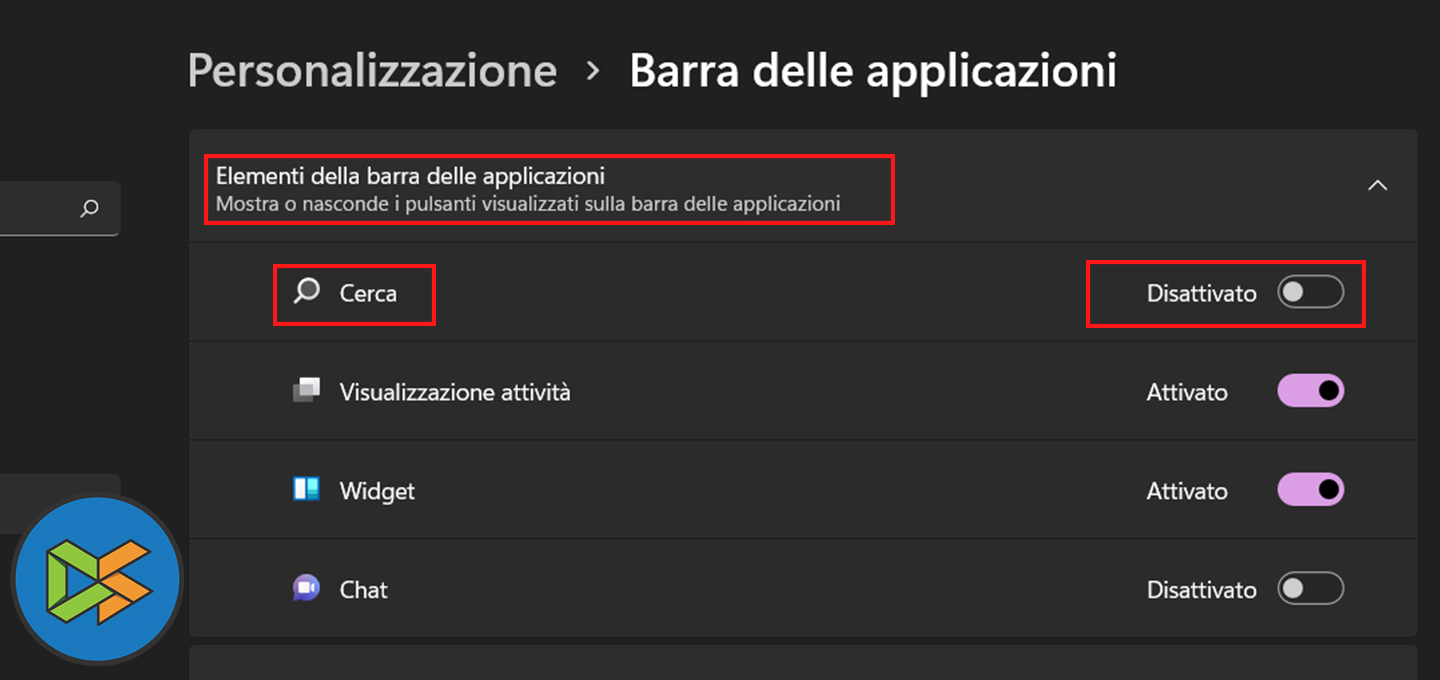Go back to Personalizzazione breadcrumb
Screen dimensions: 1440x680
click(372, 71)
